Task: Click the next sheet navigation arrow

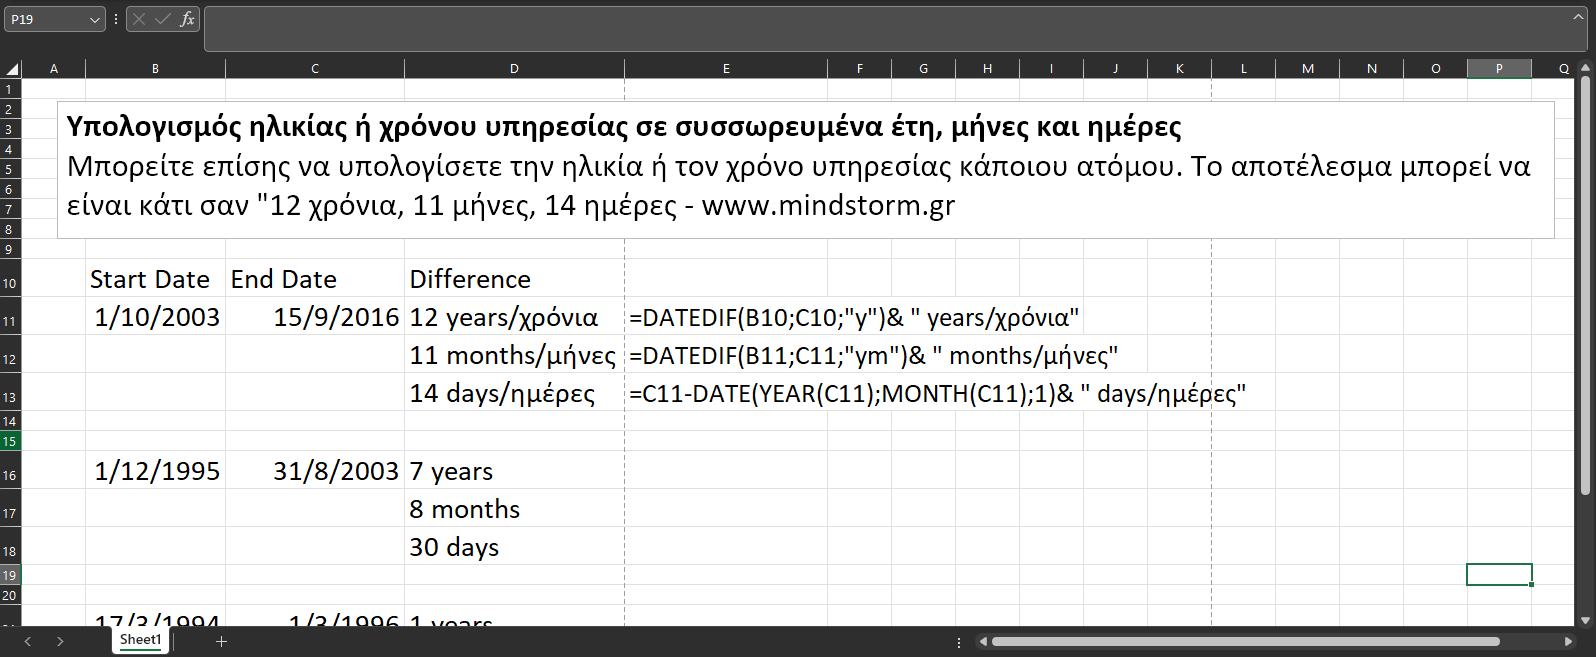Action: [60, 641]
